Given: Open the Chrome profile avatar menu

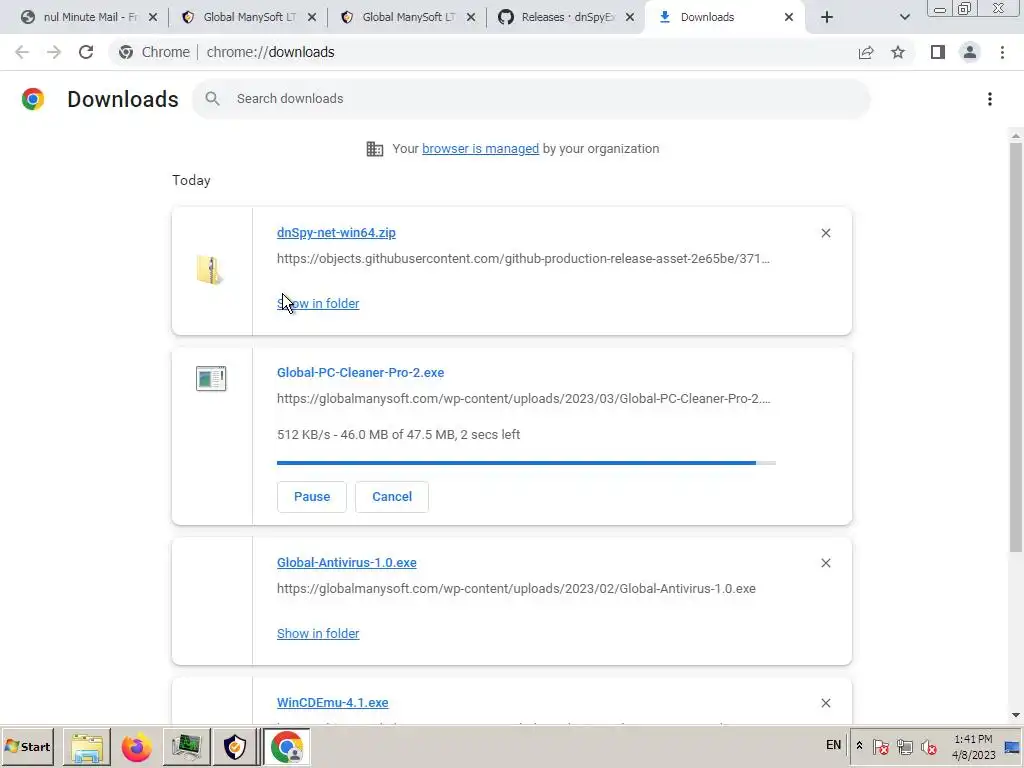Looking at the screenshot, I should click(x=970, y=52).
